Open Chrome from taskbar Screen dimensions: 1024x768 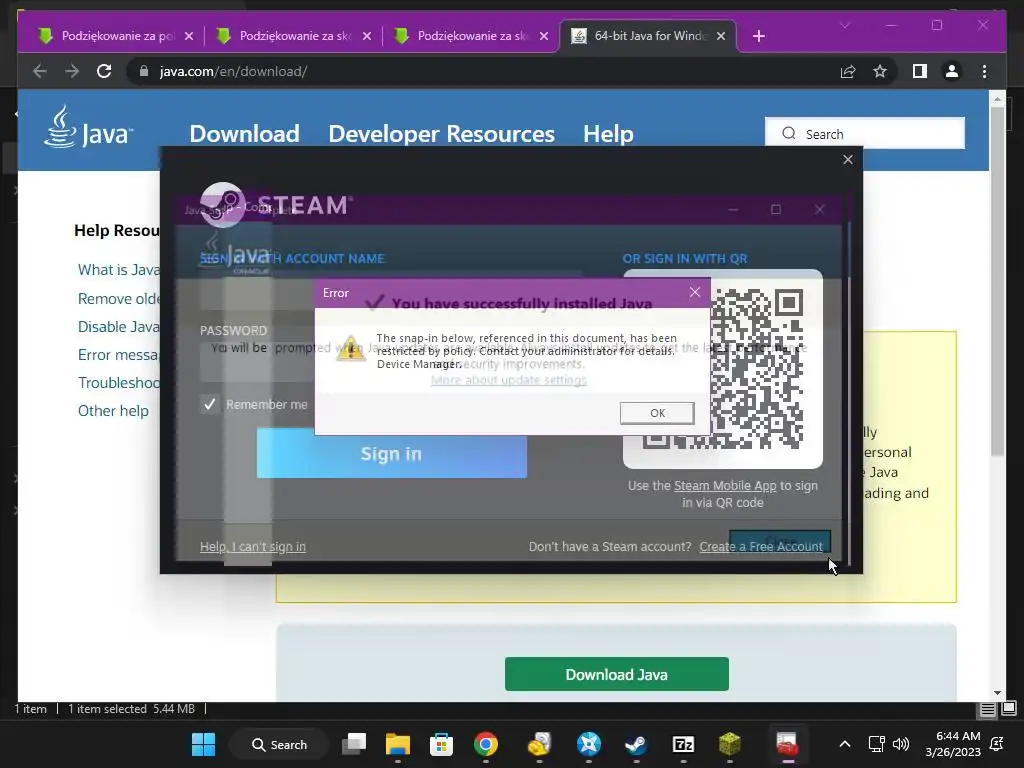click(x=485, y=744)
